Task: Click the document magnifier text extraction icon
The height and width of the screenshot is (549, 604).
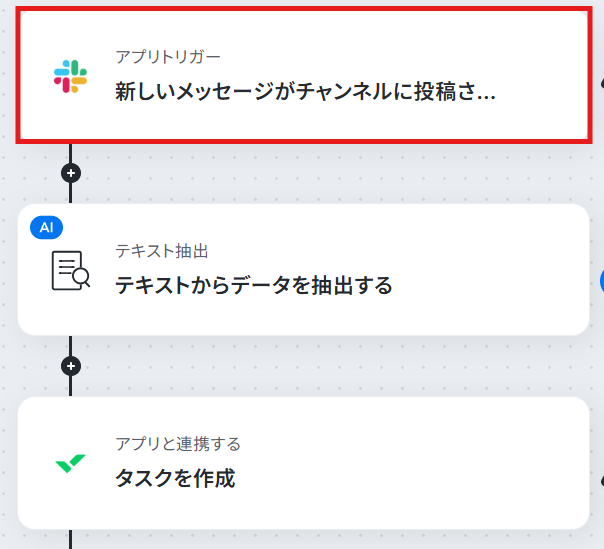Action: [71, 270]
